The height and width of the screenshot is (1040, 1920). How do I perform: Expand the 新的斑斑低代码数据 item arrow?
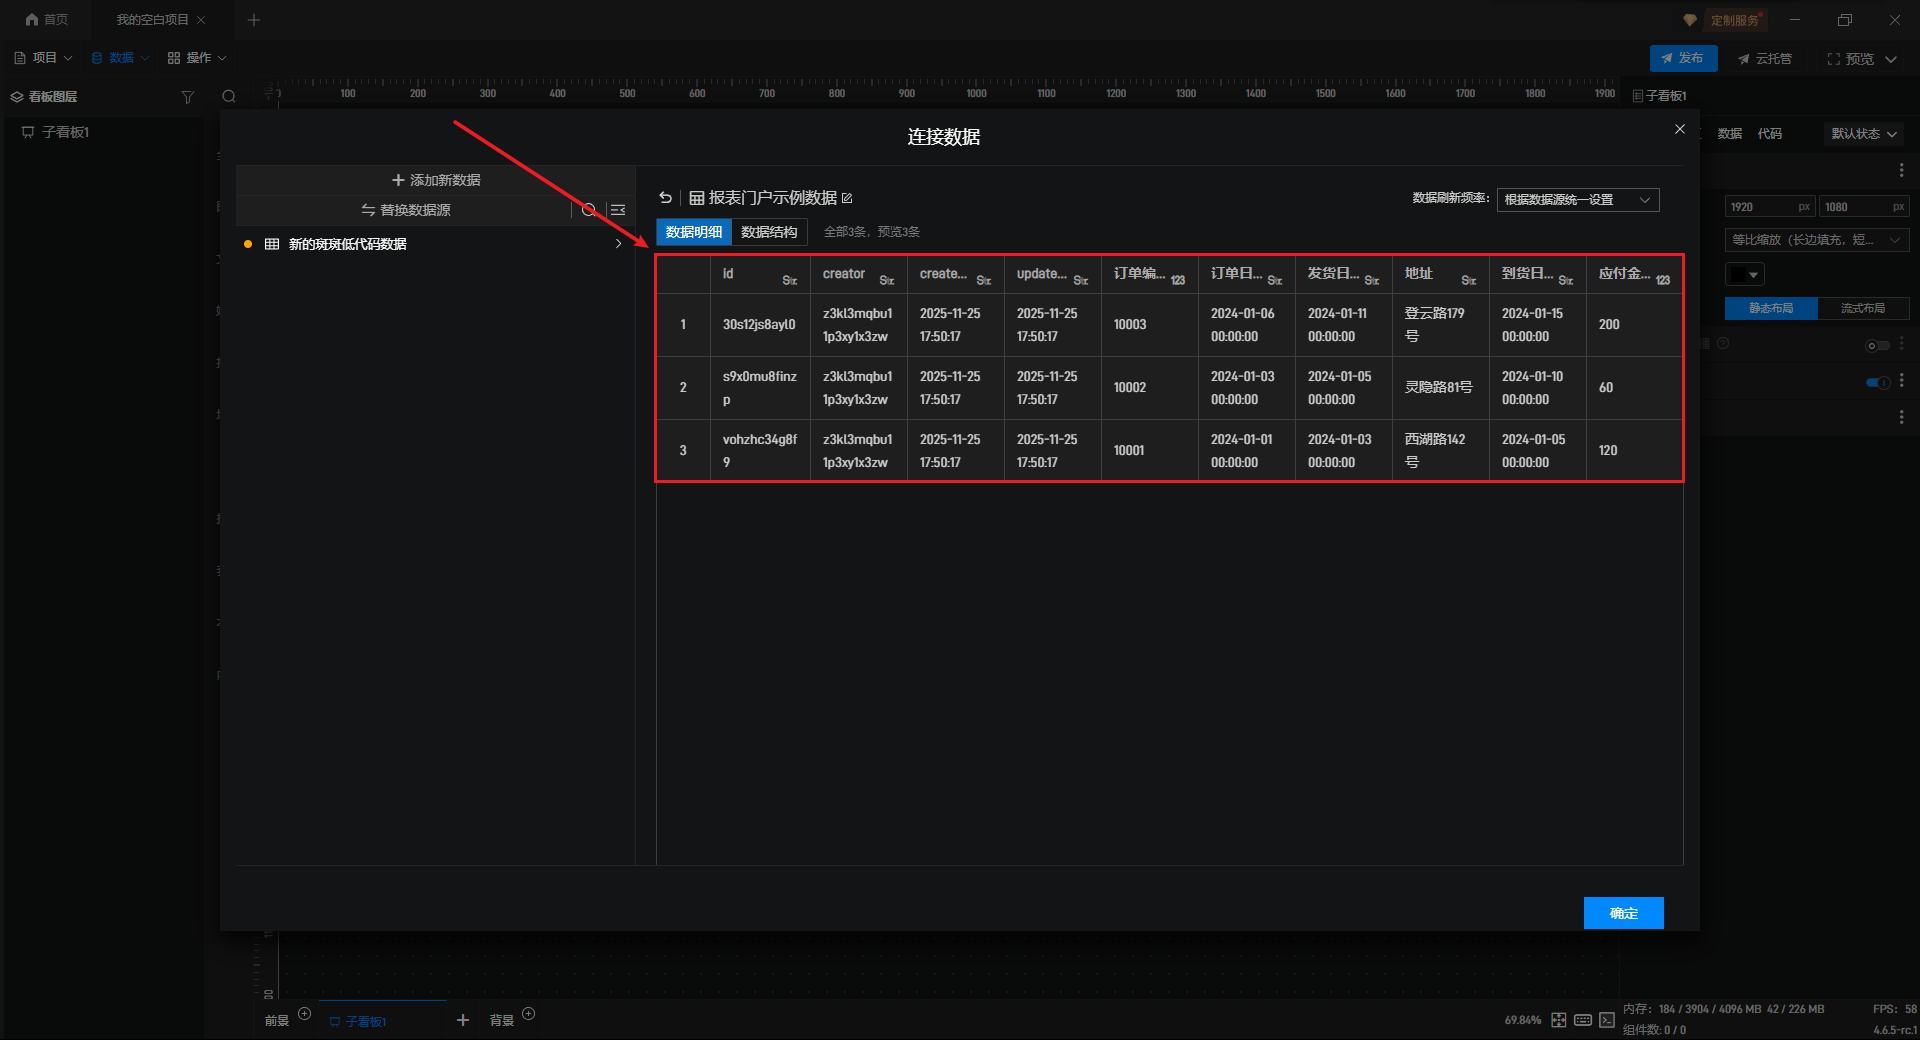618,244
